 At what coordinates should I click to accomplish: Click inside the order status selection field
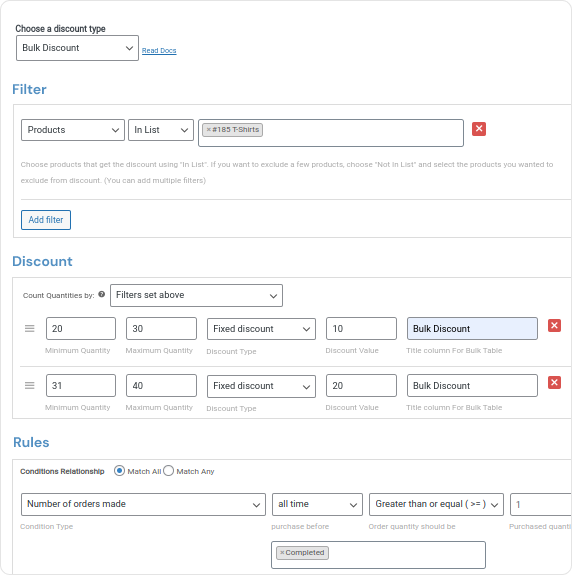tap(378, 555)
